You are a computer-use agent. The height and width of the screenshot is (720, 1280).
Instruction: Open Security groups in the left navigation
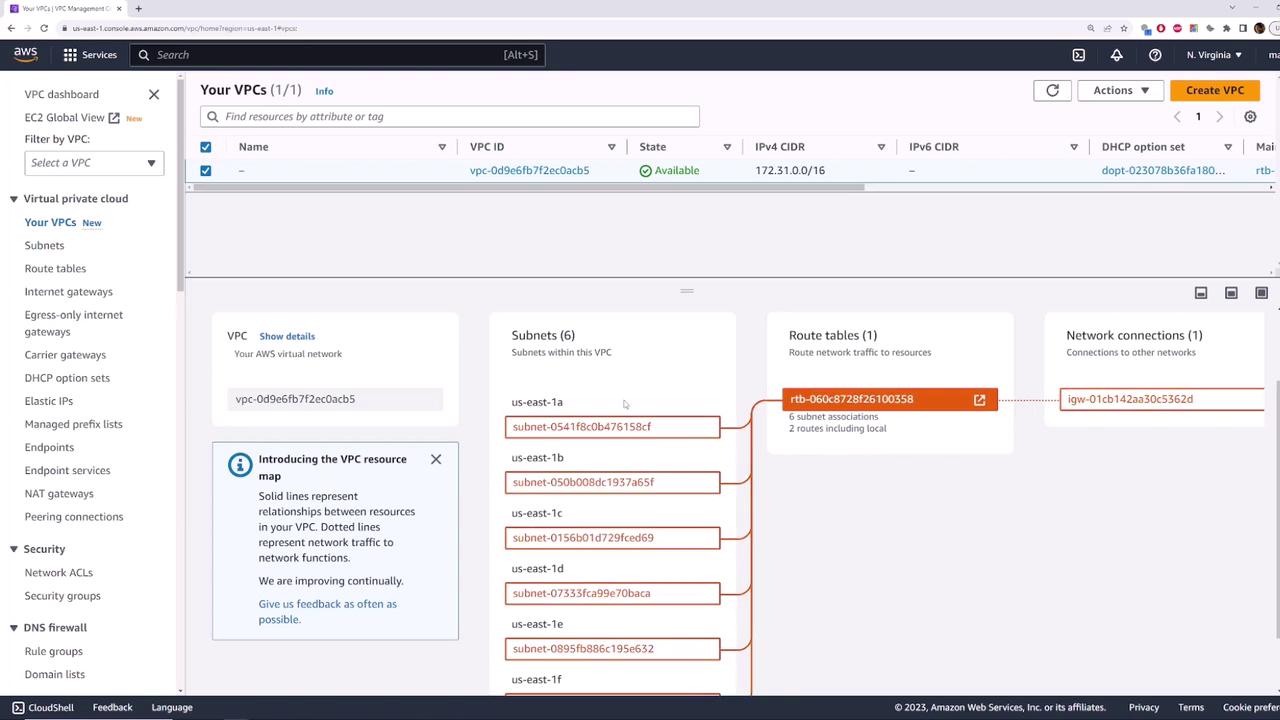click(x=63, y=596)
